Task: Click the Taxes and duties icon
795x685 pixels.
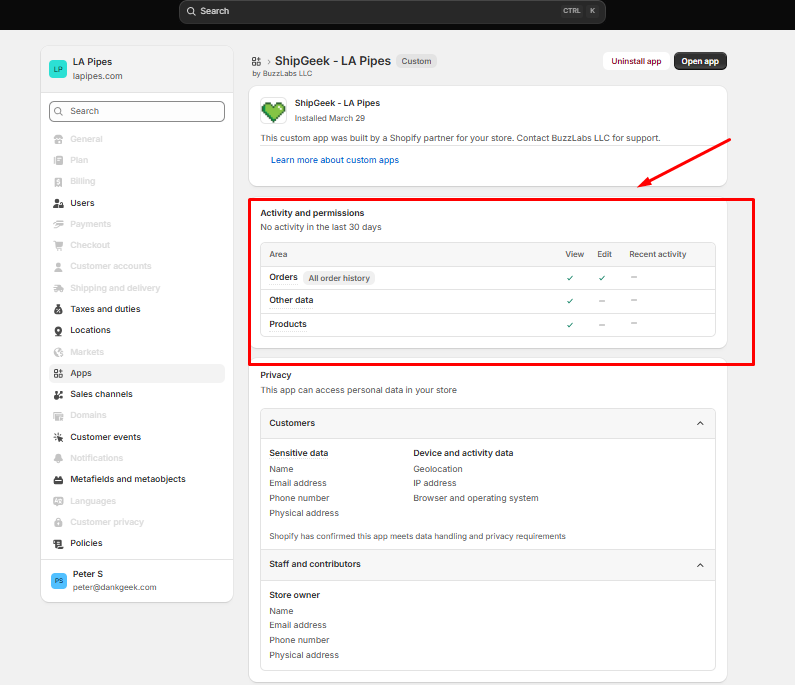Action: (x=58, y=309)
